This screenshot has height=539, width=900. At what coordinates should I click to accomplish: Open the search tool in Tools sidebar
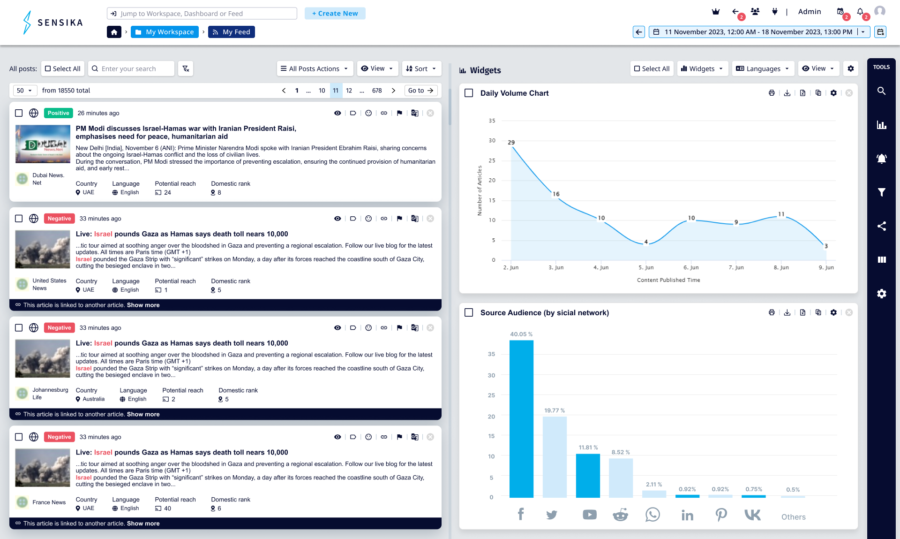(x=881, y=91)
